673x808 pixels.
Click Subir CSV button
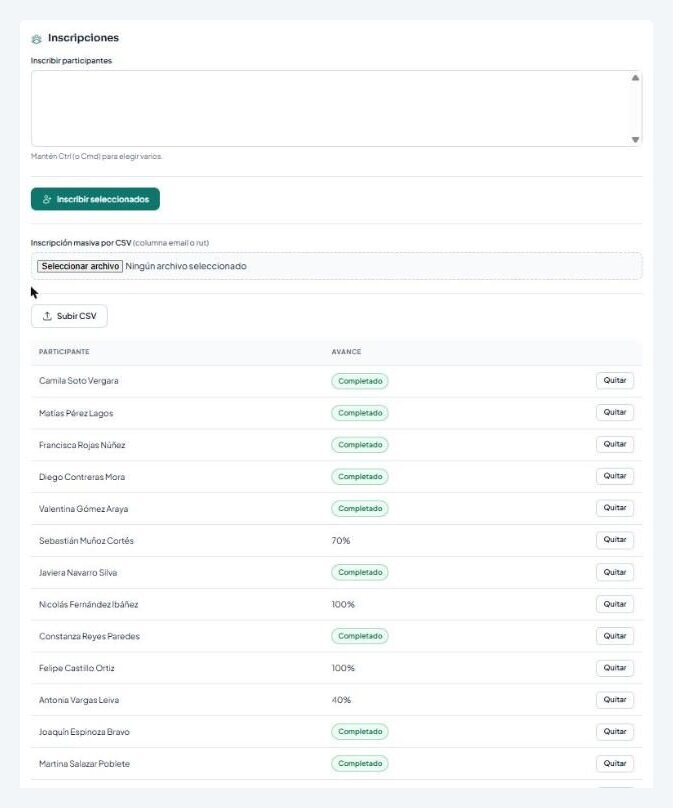(69, 316)
